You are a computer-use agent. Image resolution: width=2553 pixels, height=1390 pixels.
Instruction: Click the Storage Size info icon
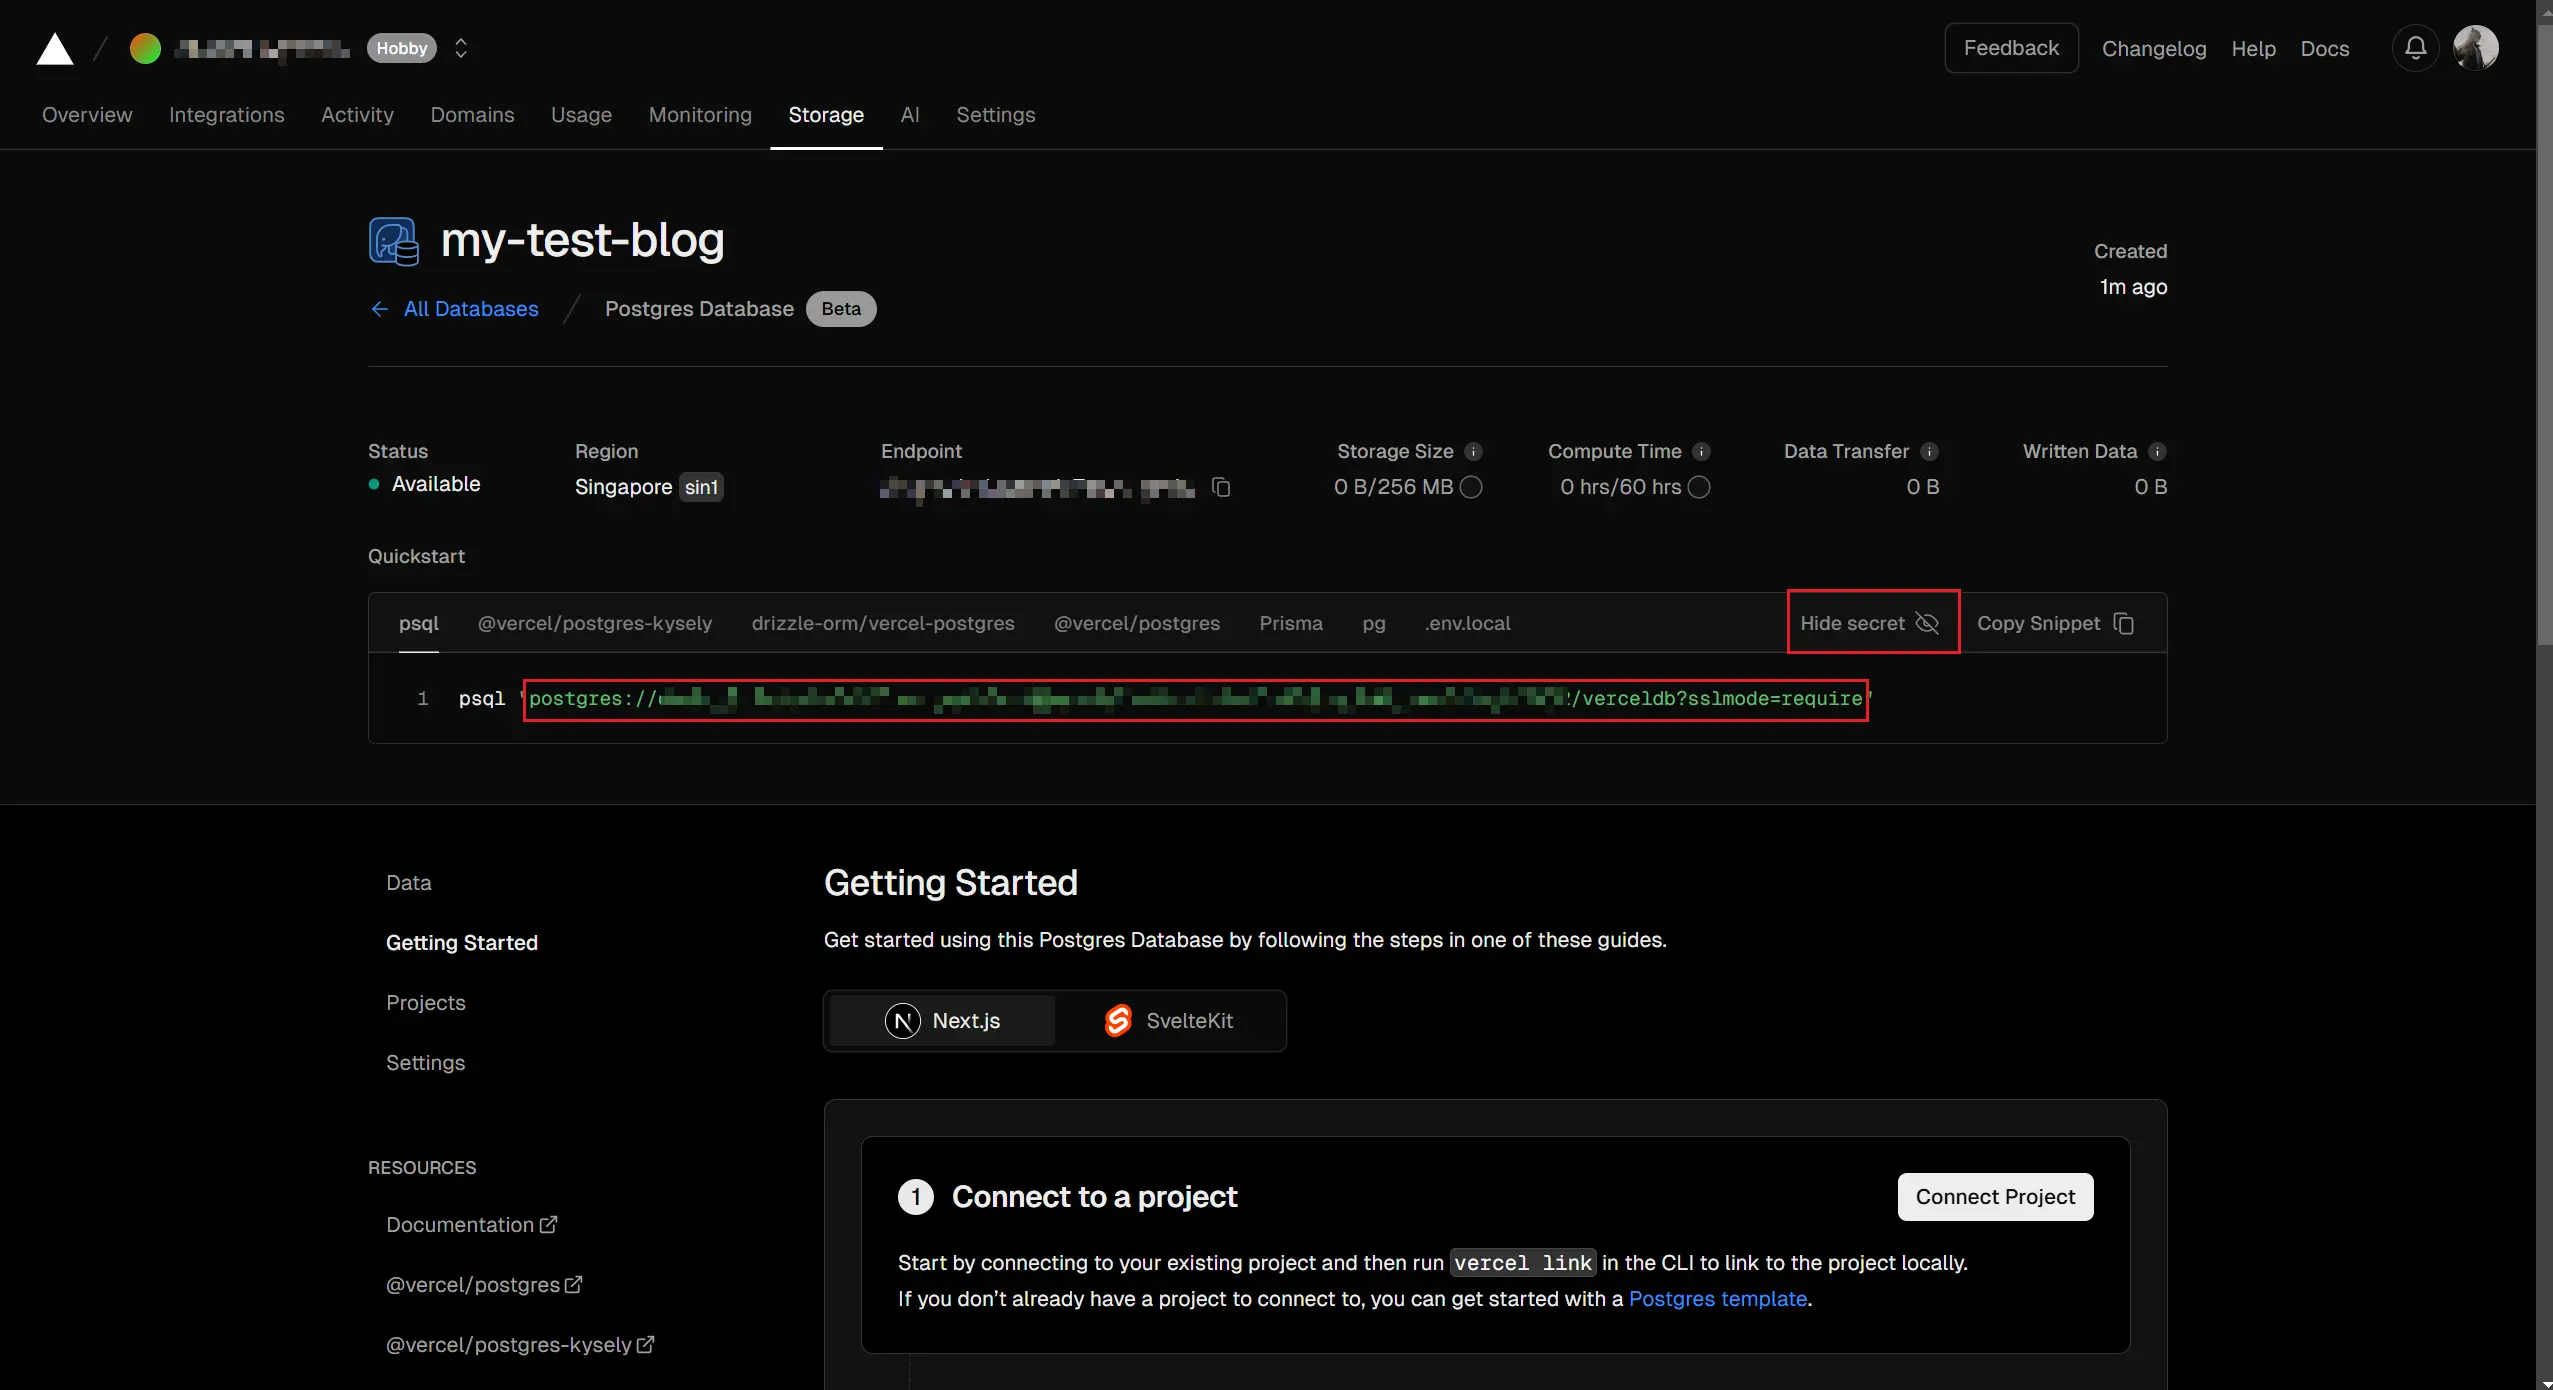(x=1473, y=452)
